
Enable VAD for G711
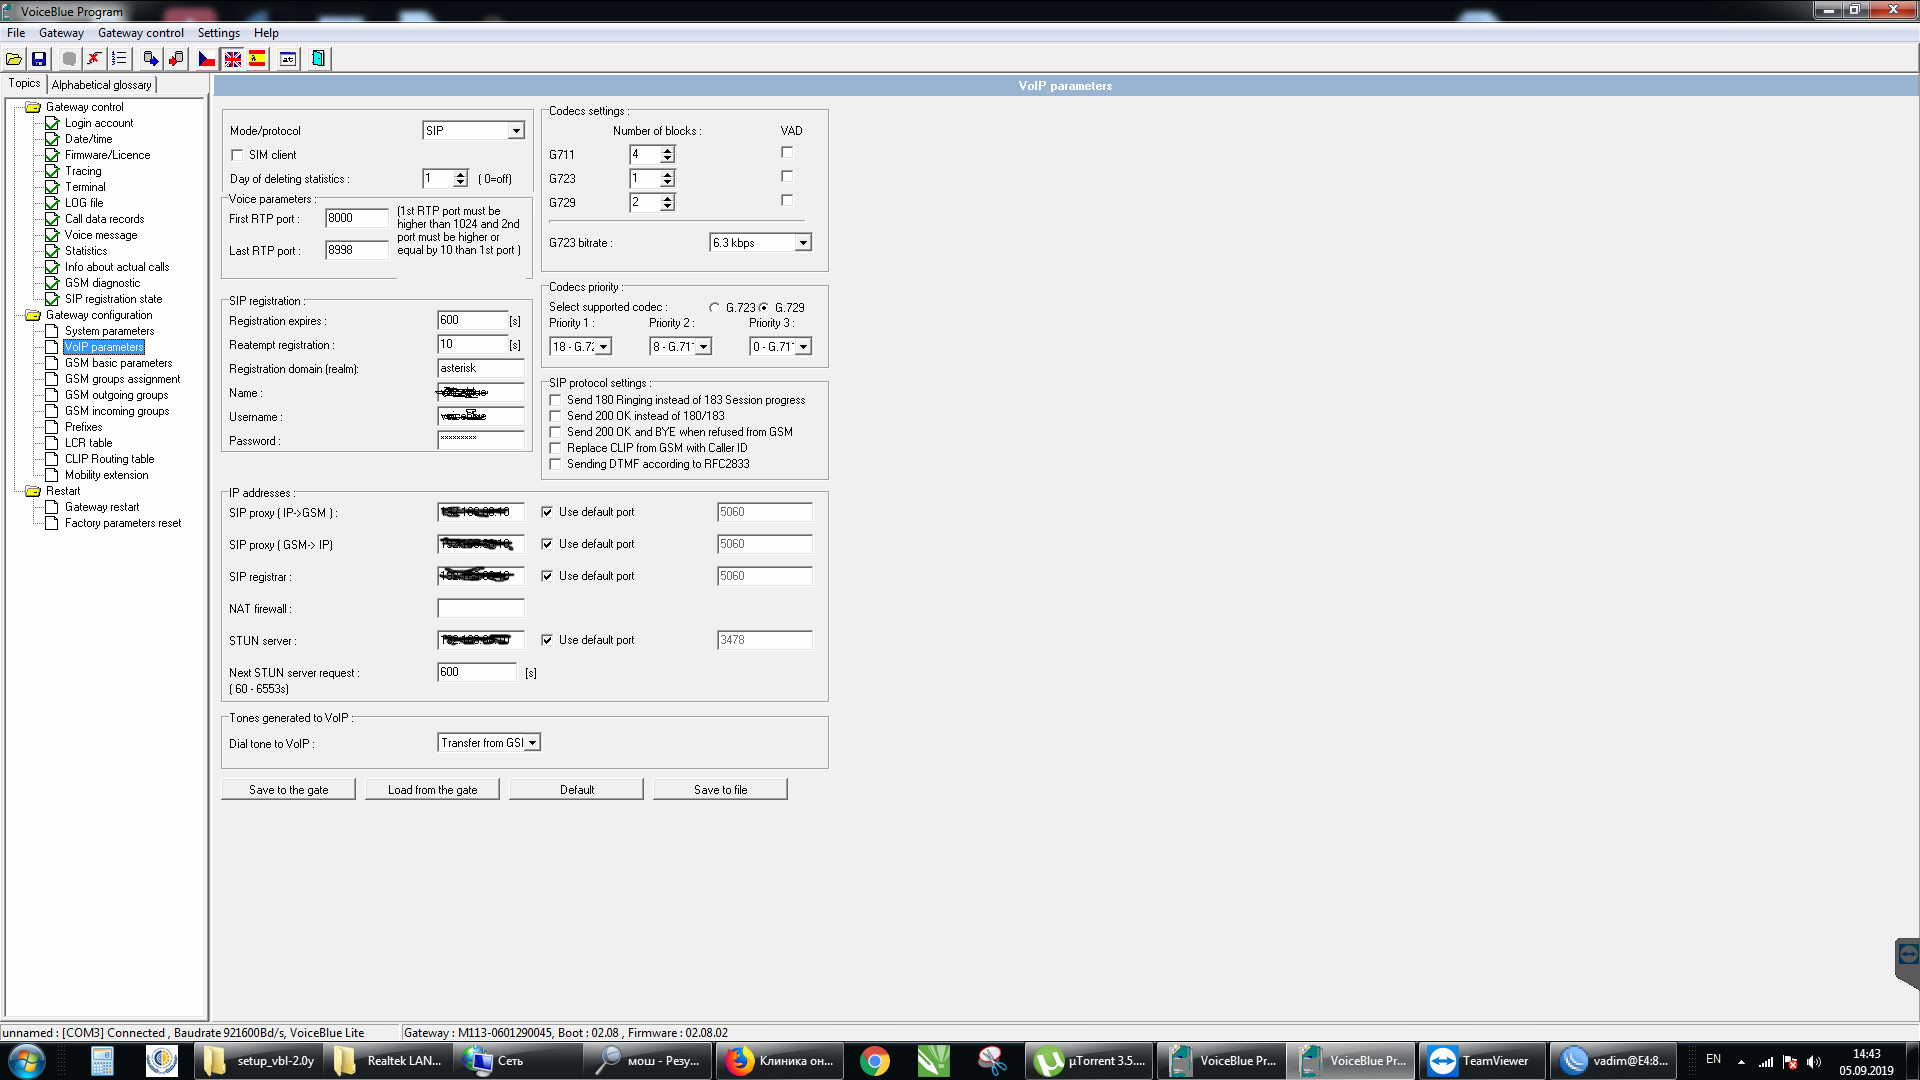click(x=787, y=153)
